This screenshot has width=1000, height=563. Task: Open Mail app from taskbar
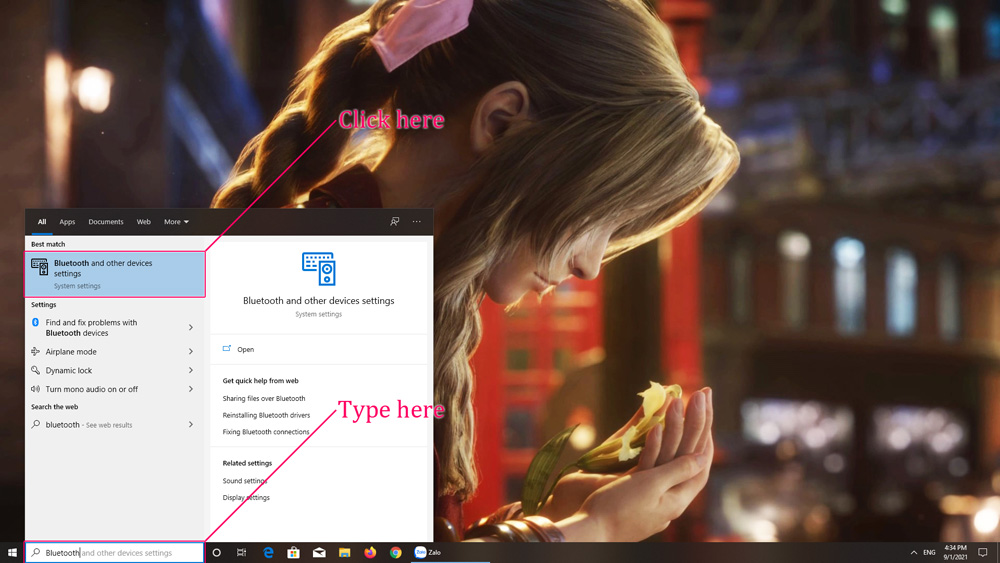pyautogui.click(x=319, y=553)
